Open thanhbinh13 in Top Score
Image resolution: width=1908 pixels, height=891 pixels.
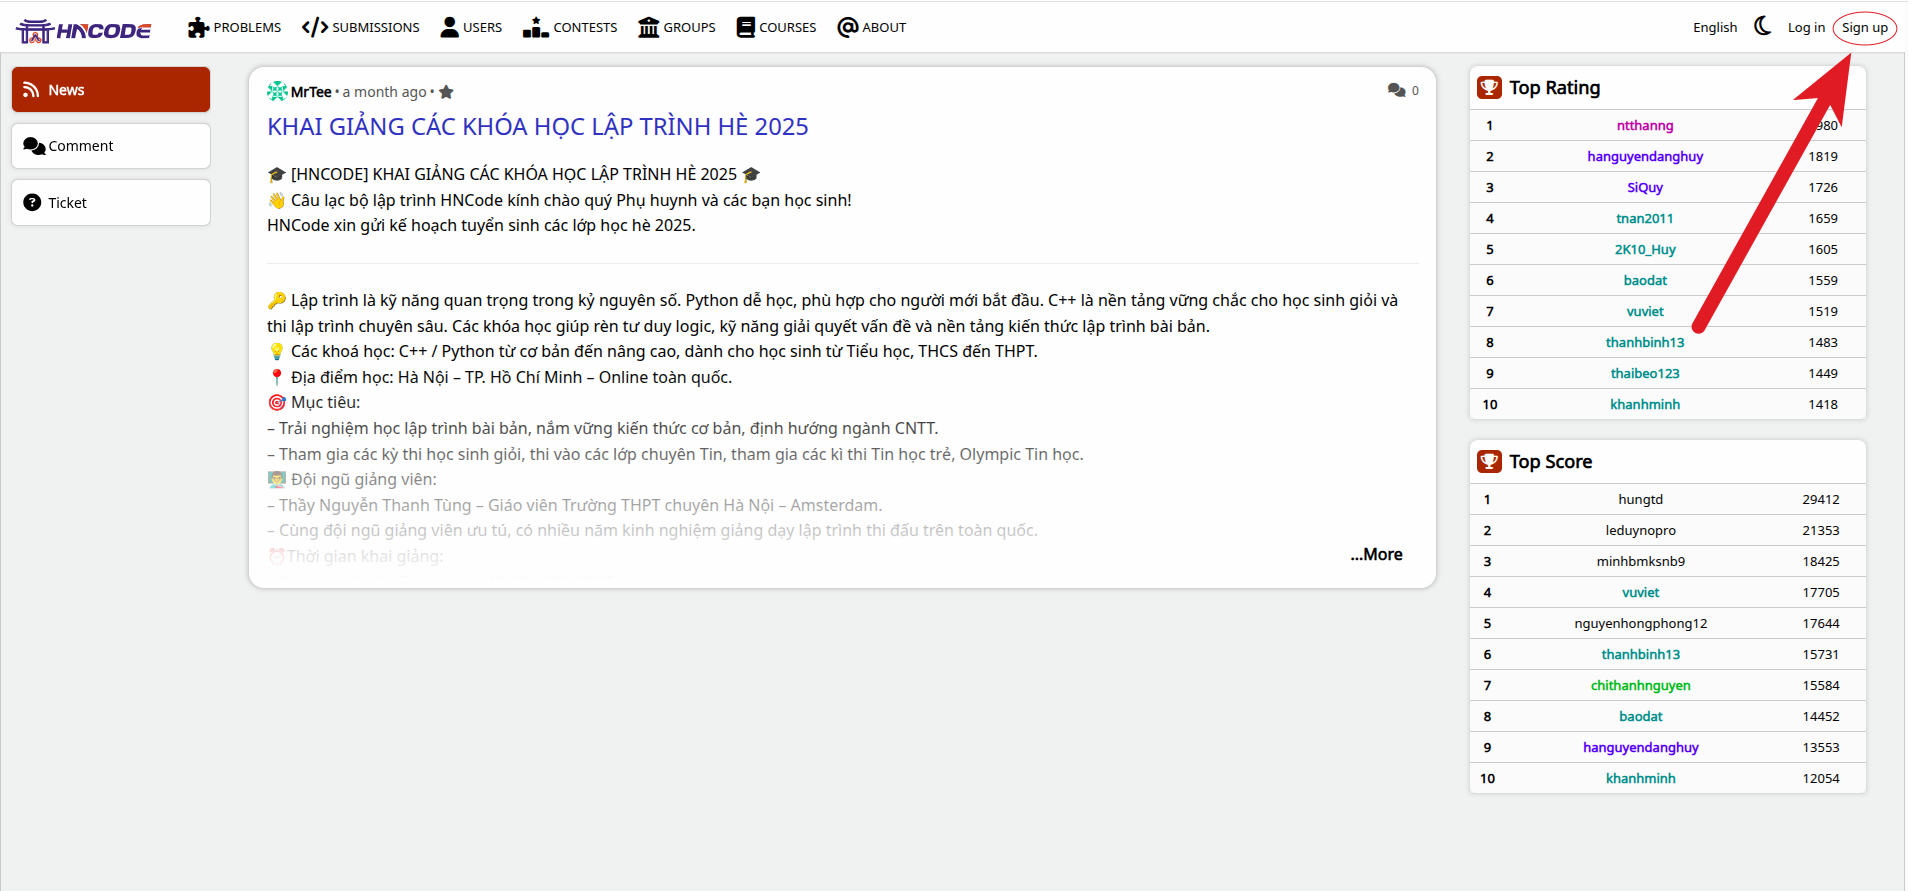click(x=1641, y=654)
